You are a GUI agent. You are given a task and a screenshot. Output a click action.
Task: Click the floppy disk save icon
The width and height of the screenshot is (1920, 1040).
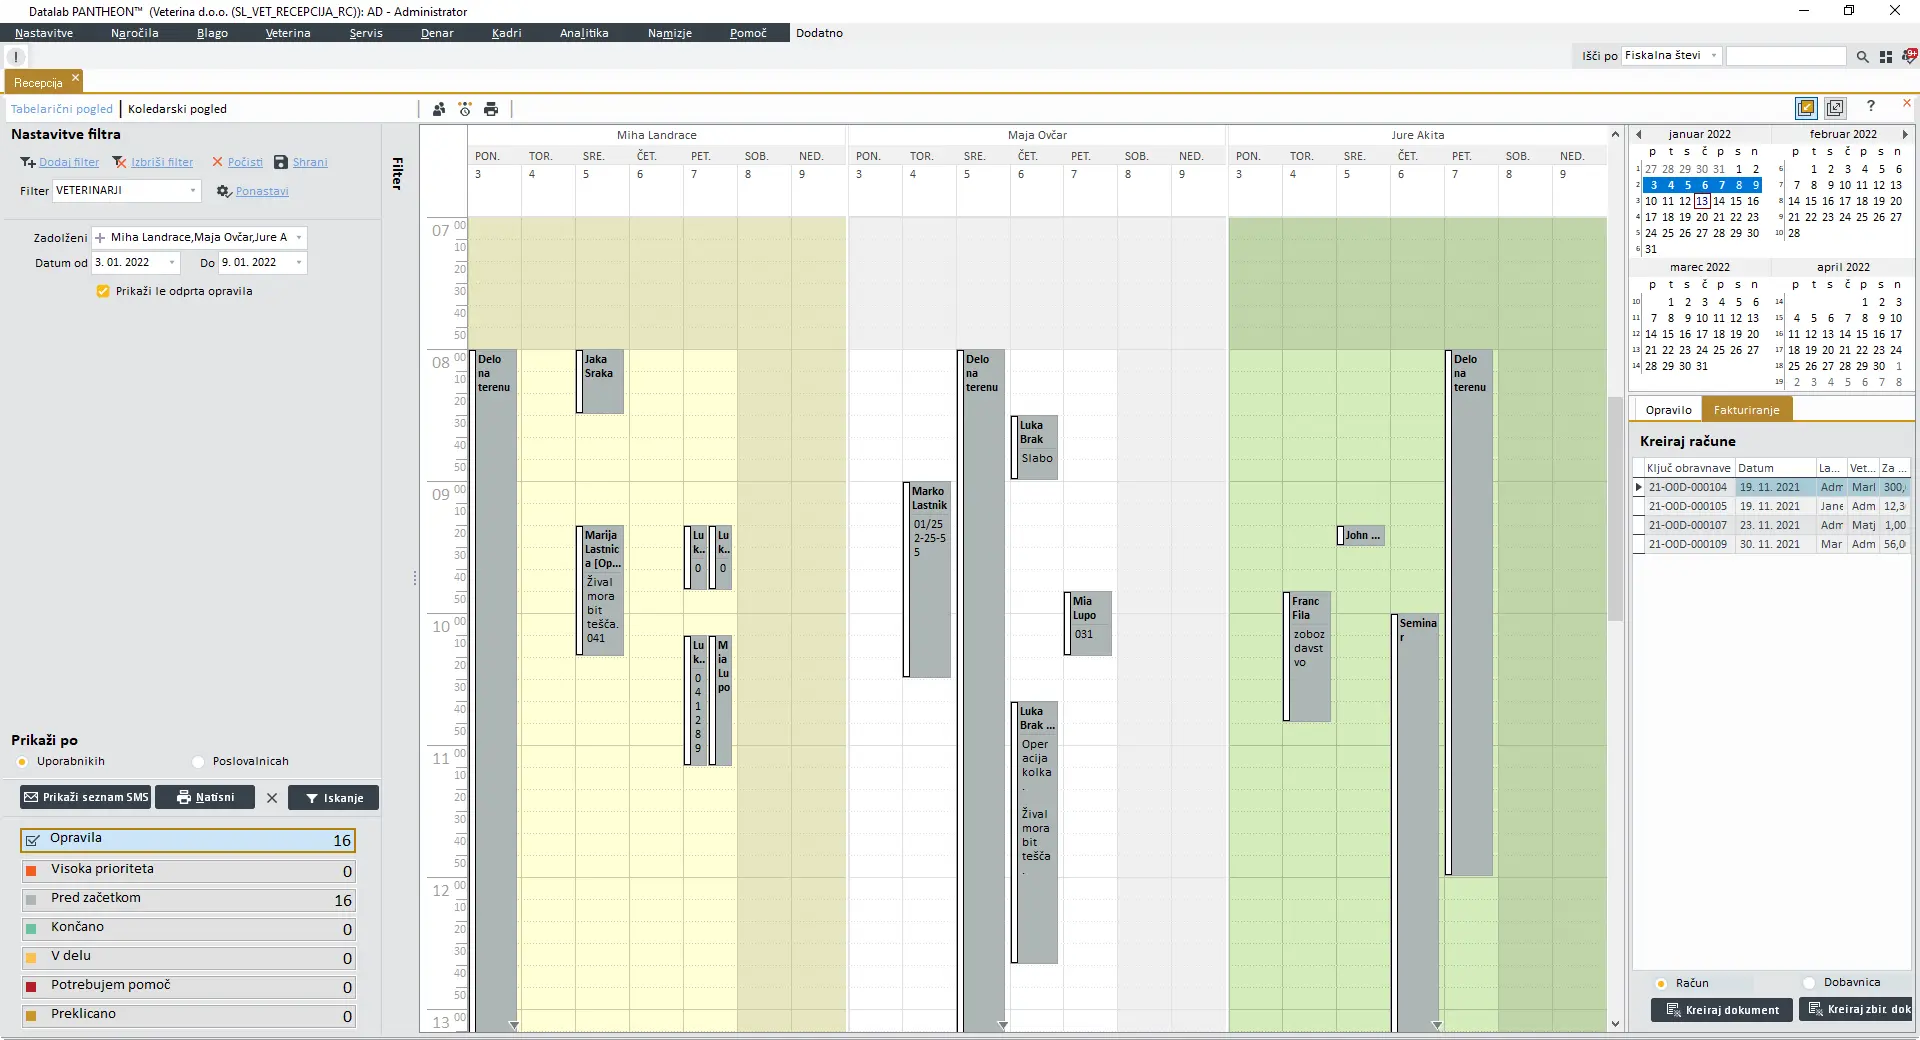[281, 162]
